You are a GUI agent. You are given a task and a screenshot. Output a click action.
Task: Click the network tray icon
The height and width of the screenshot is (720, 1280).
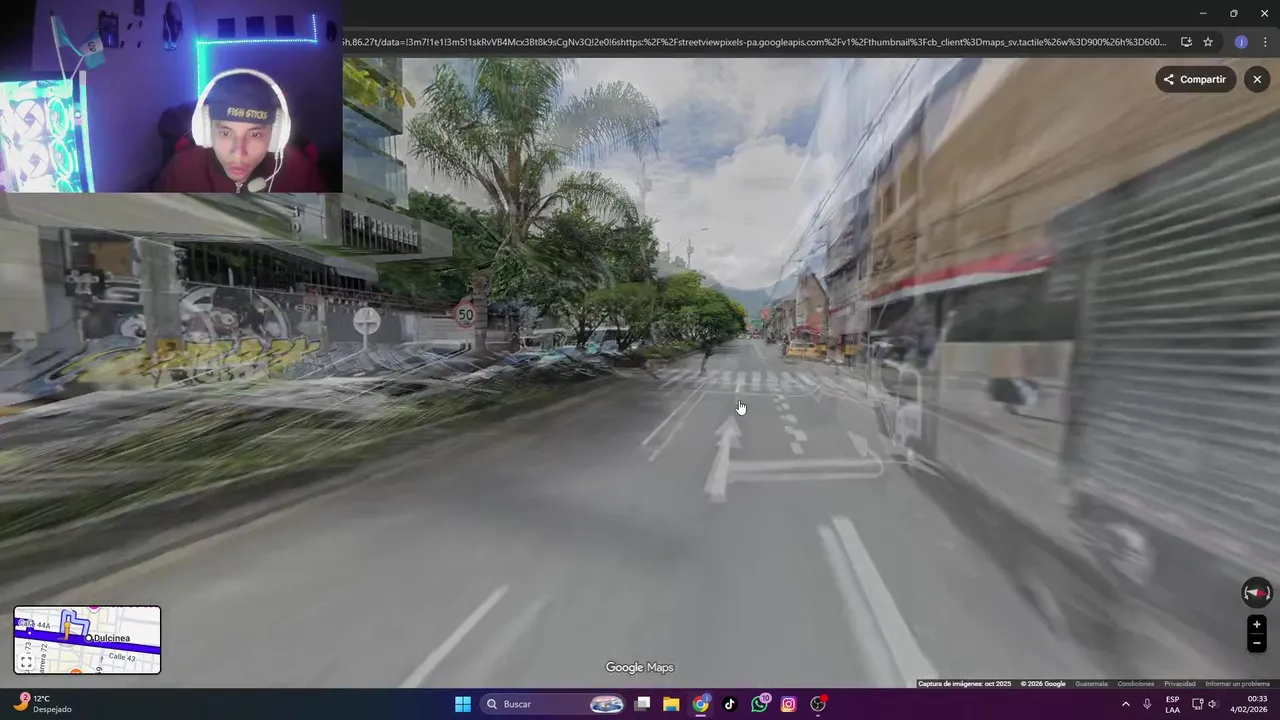[x=1198, y=704]
